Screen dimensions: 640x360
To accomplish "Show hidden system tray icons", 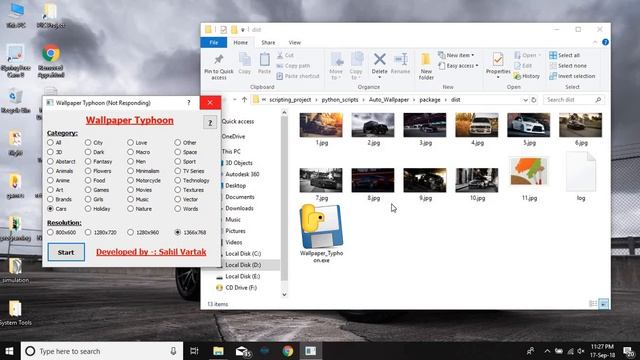I will pos(547,351).
